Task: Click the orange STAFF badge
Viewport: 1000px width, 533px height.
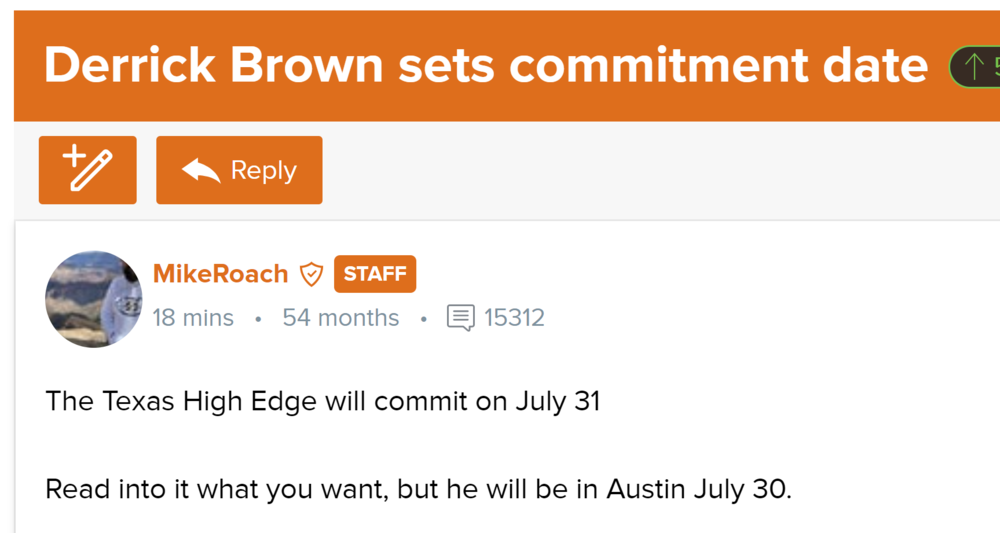Action: tap(375, 274)
